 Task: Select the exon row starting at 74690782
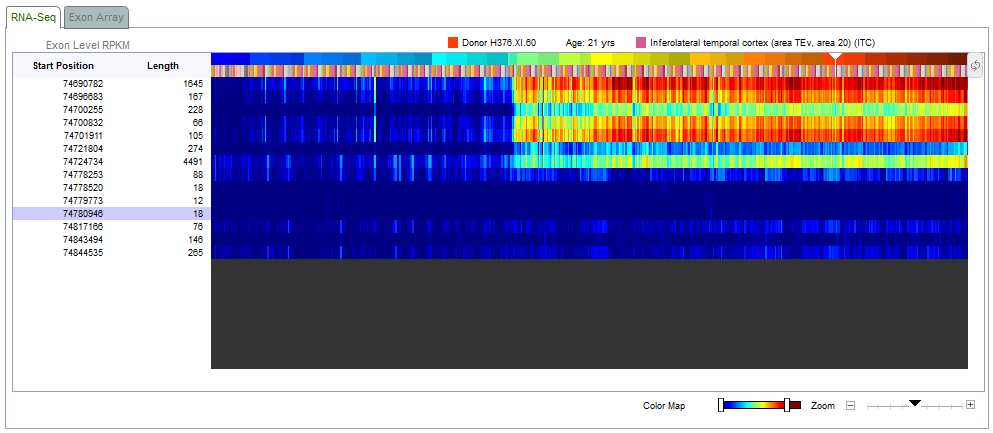(x=111, y=84)
